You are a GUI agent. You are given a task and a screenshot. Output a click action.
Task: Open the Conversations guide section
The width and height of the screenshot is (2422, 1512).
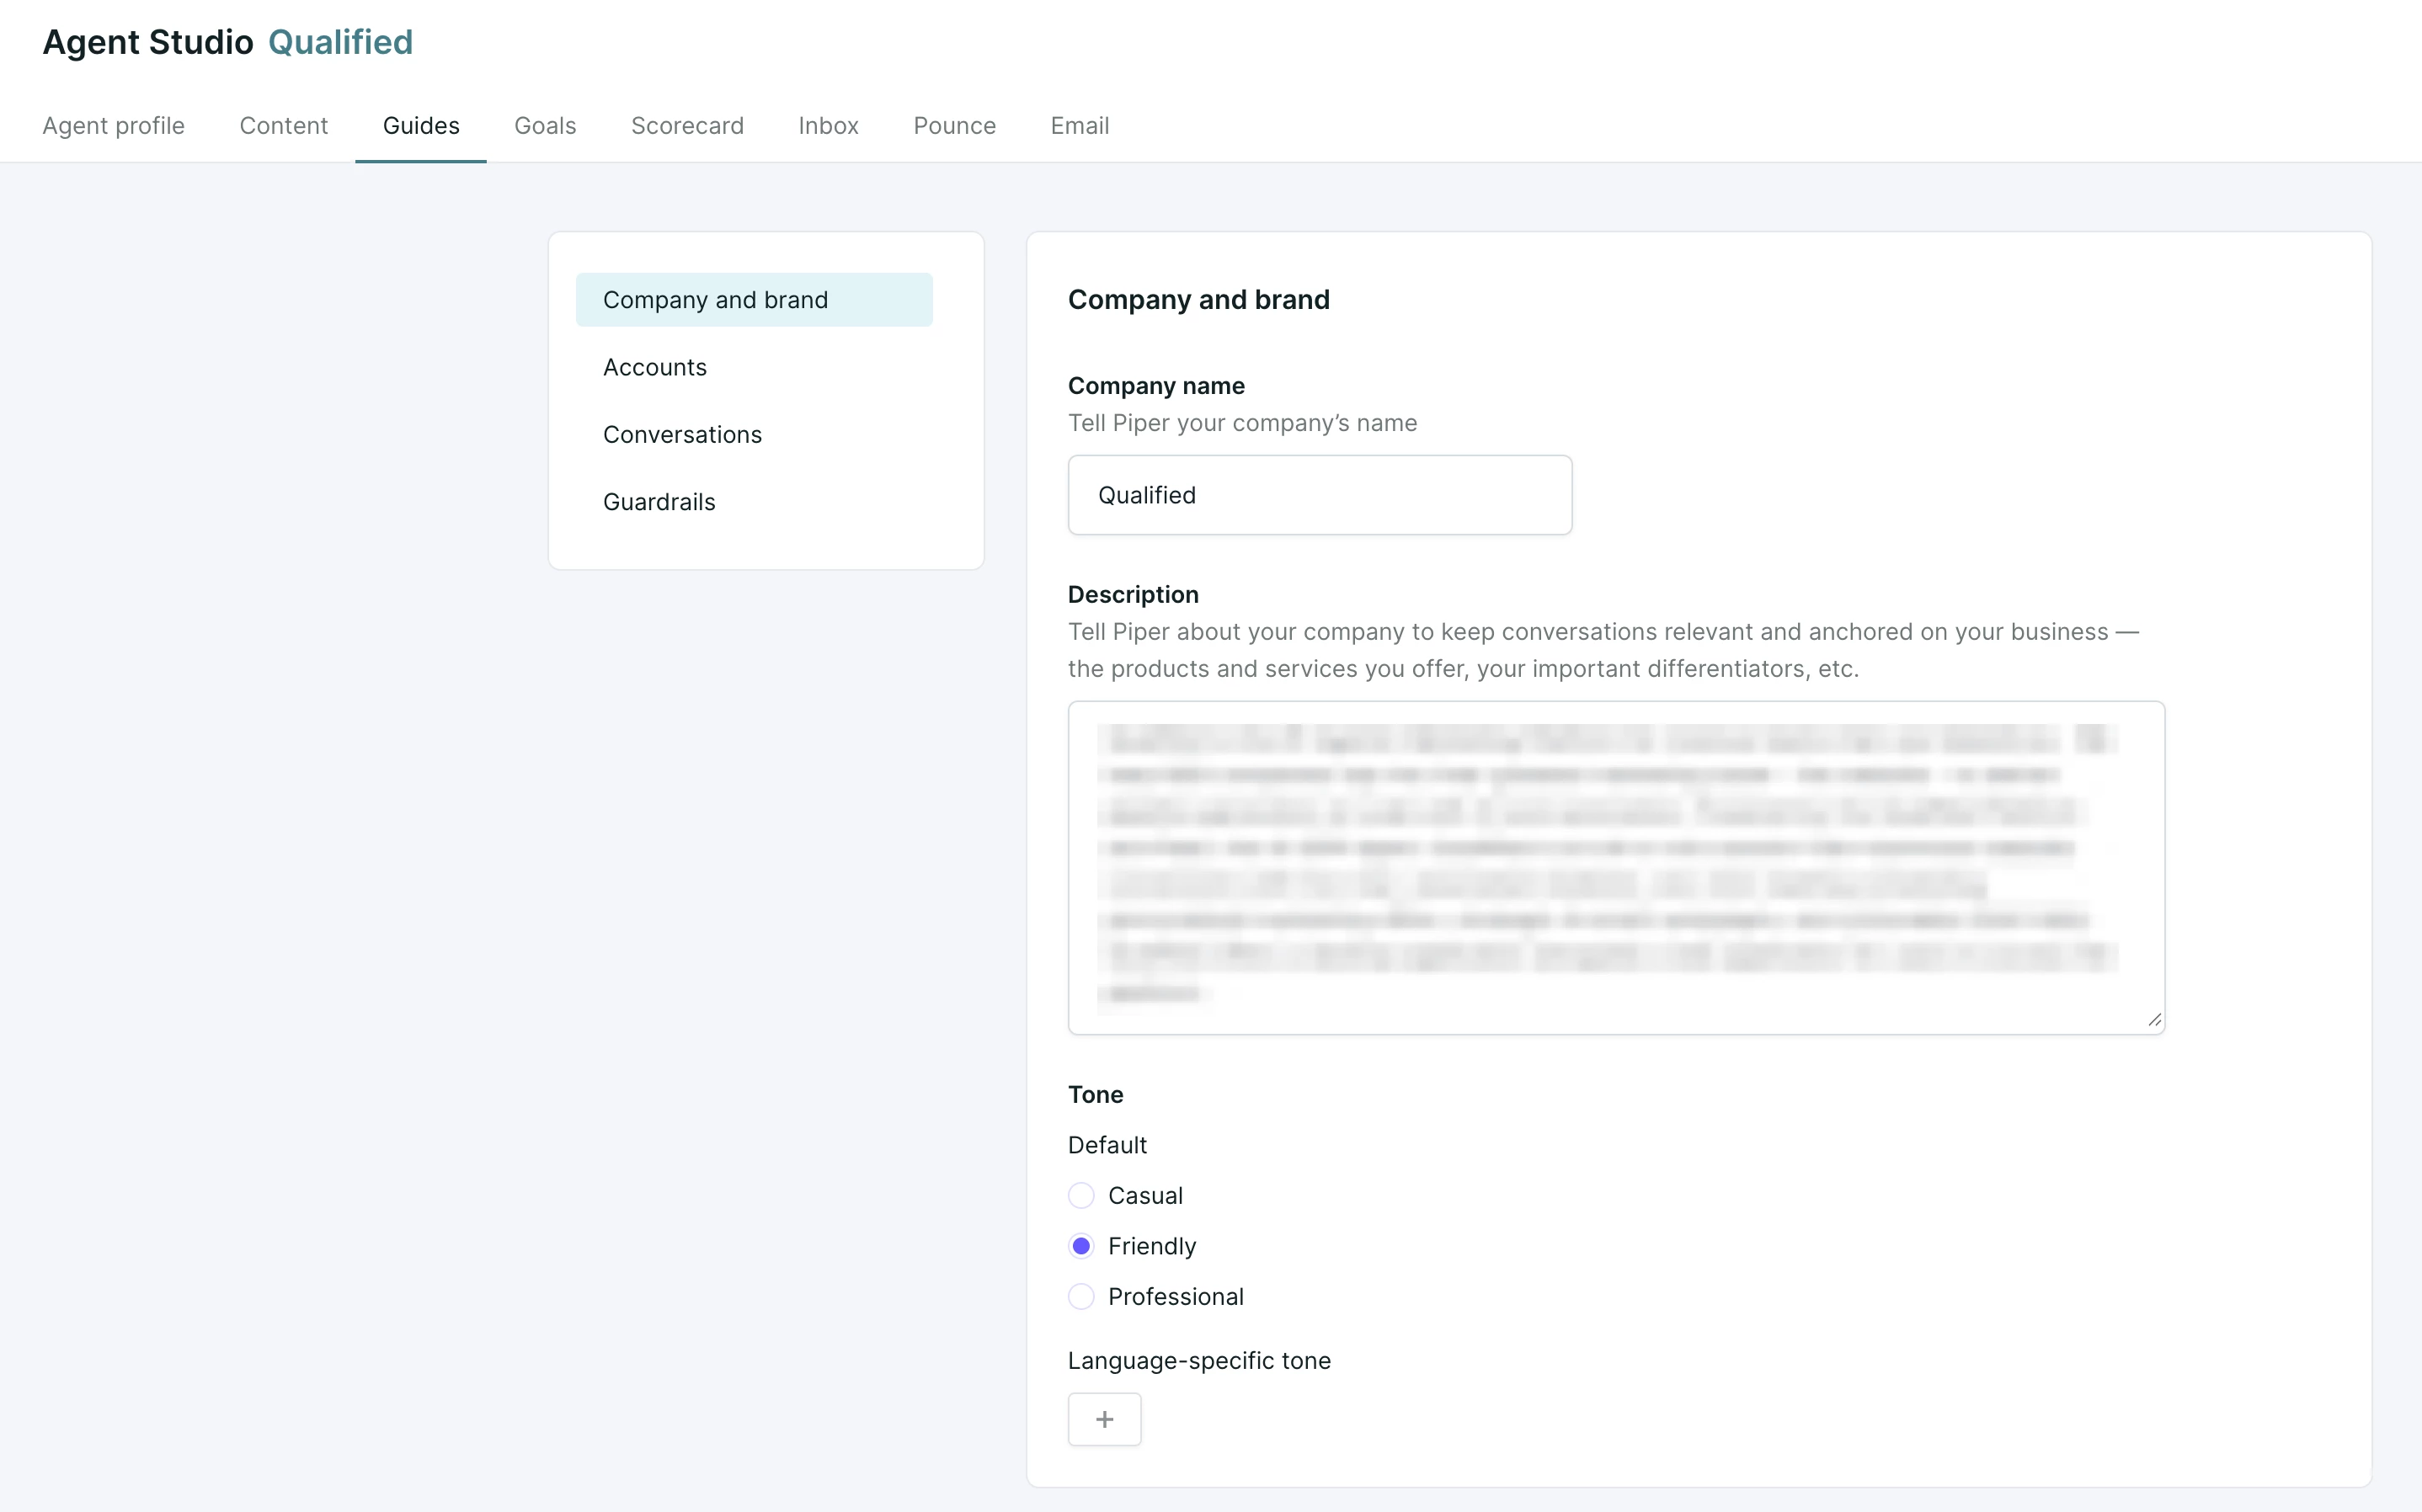pyautogui.click(x=682, y=434)
